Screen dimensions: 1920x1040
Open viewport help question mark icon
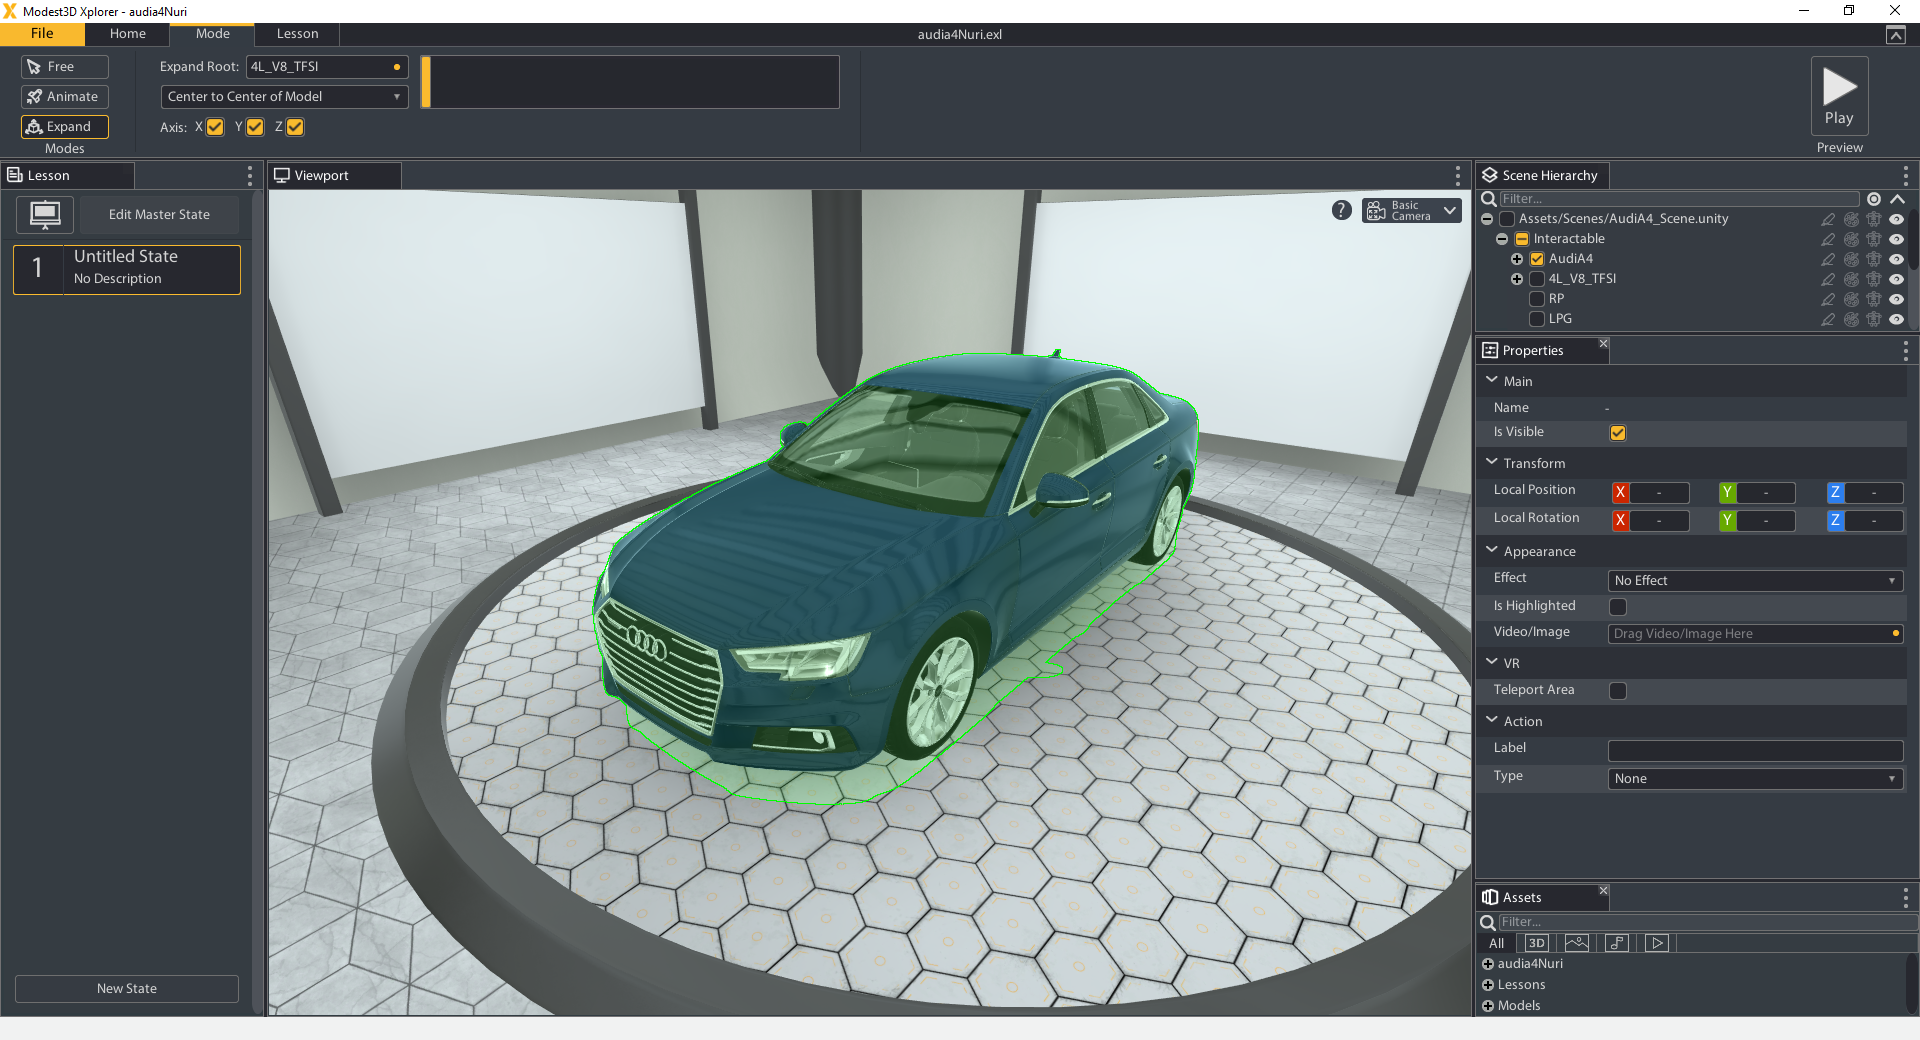[x=1342, y=210]
